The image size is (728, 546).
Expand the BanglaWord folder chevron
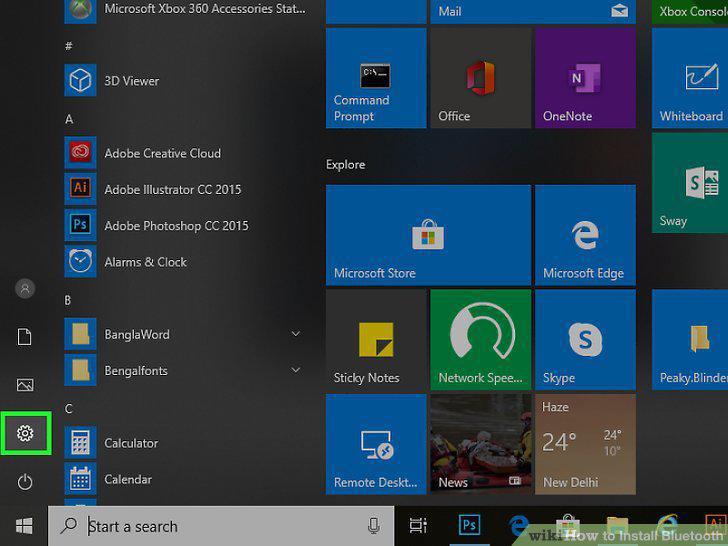[x=296, y=334]
